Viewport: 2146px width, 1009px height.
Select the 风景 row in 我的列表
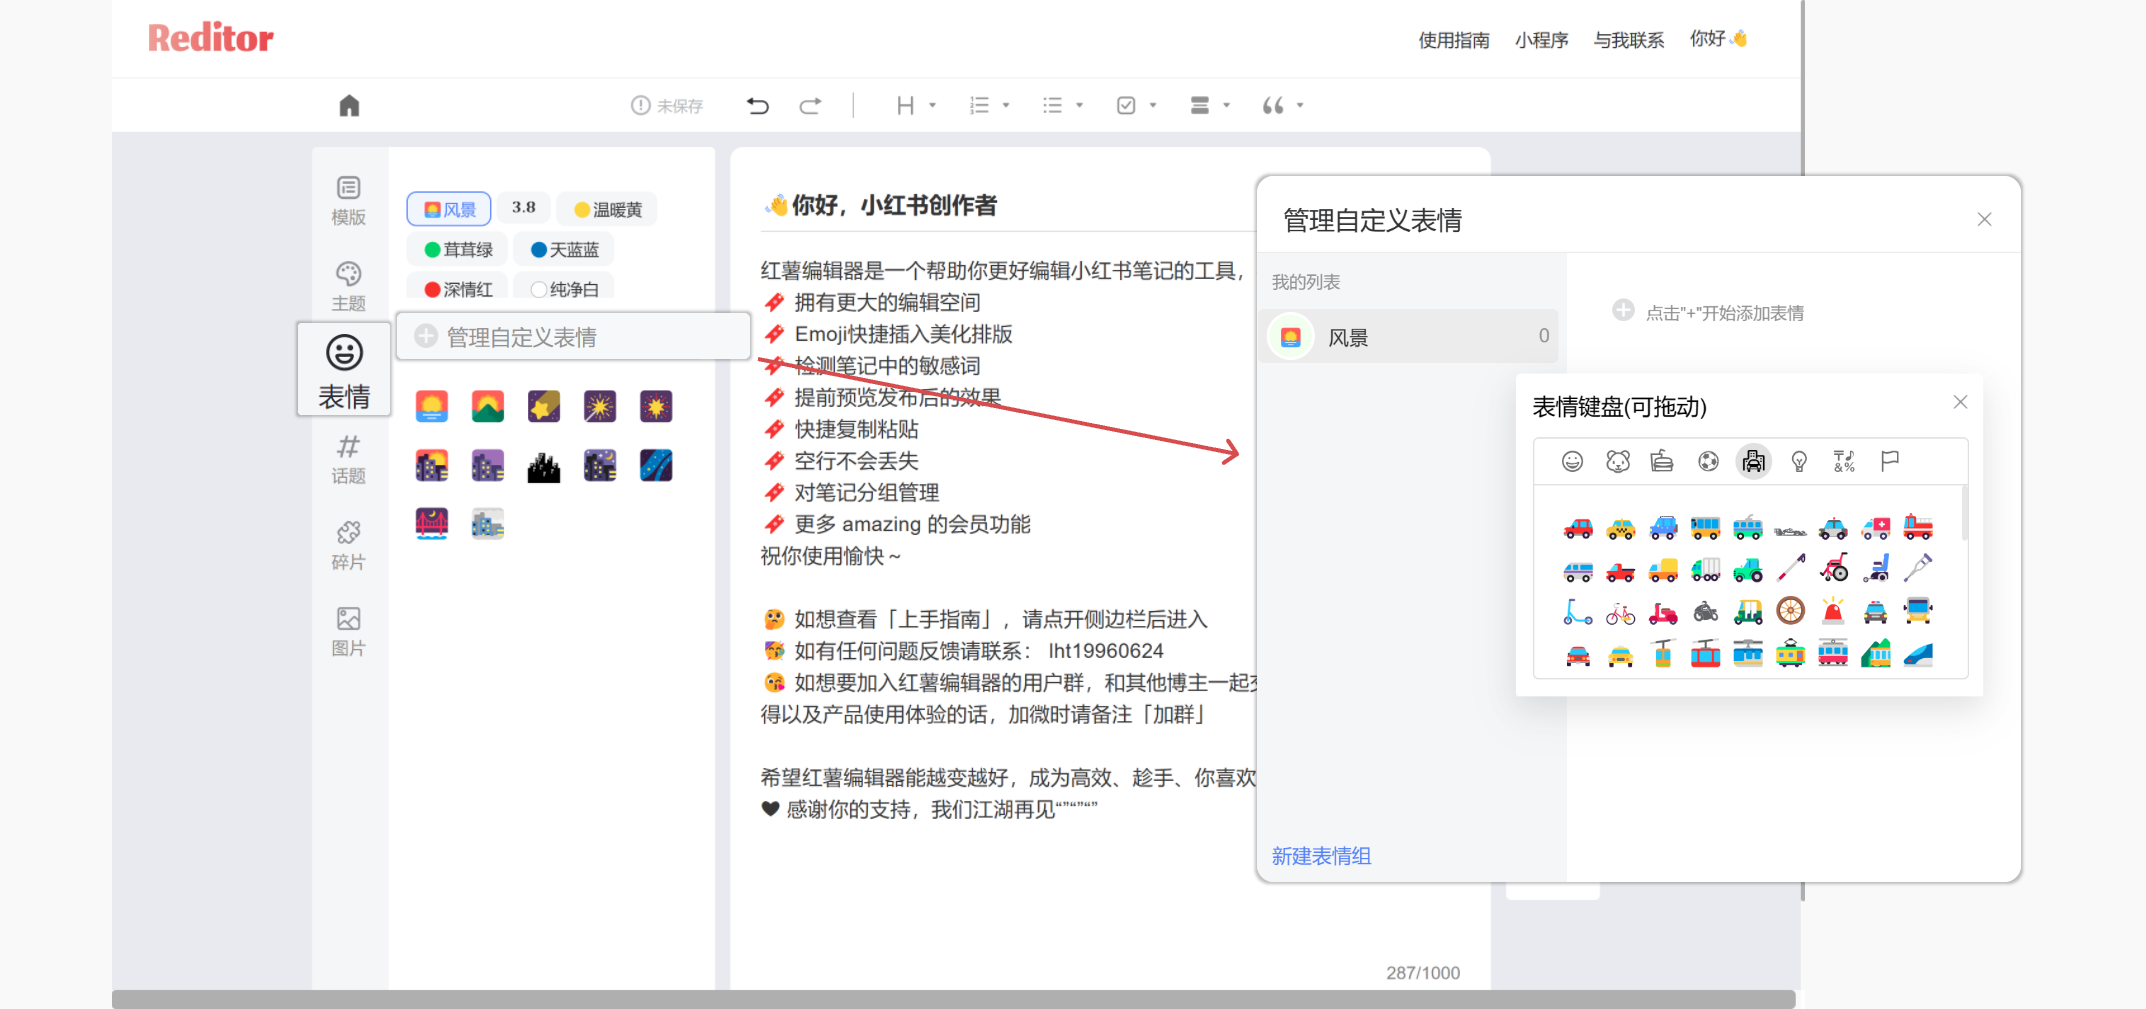click(1408, 337)
